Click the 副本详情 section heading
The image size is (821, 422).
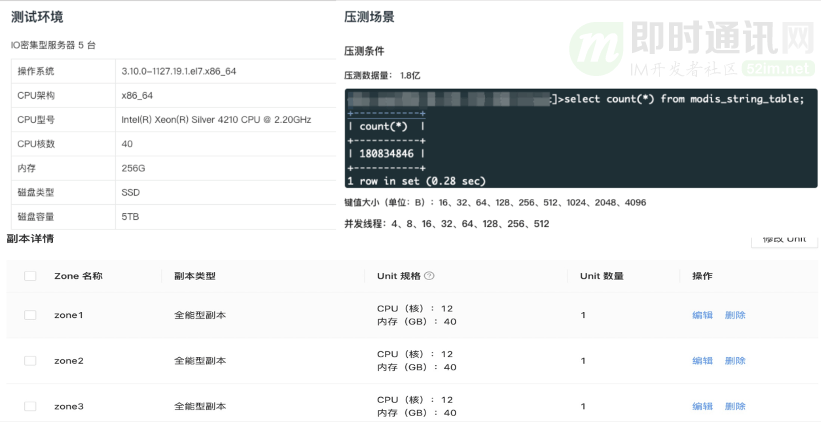tap(30, 239)
